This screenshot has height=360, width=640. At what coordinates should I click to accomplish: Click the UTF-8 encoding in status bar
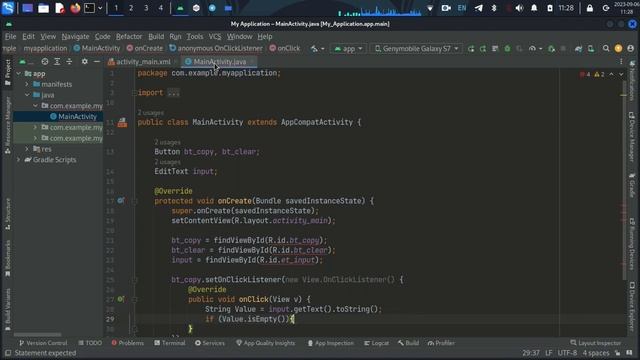[x=567, y=353]
